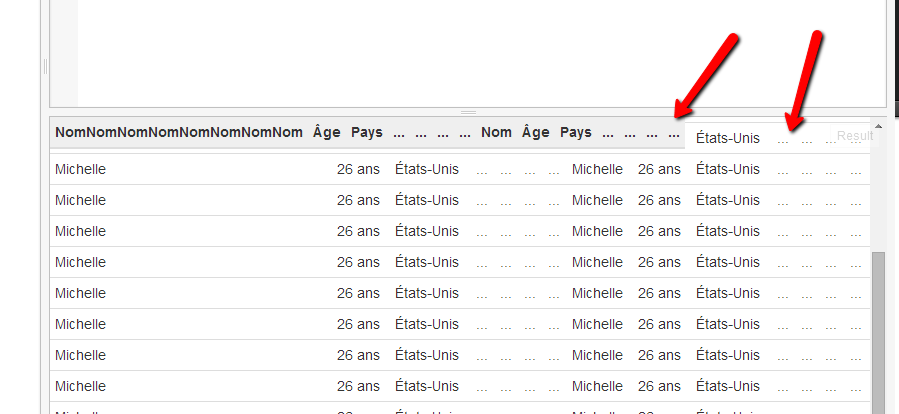Click the first Pays column header
Viewport: 899px width, 414px height.
367,132
